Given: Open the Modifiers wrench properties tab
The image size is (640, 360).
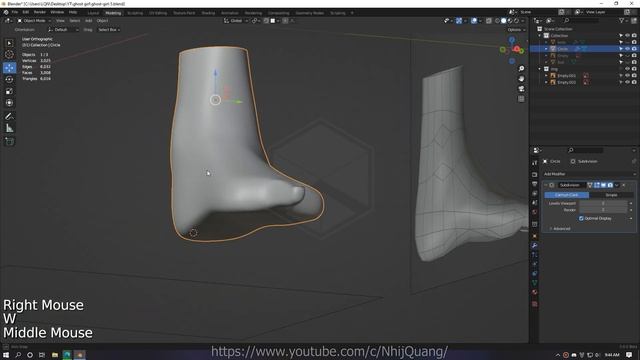Looking at the screenshot, I should pos(534,245).
